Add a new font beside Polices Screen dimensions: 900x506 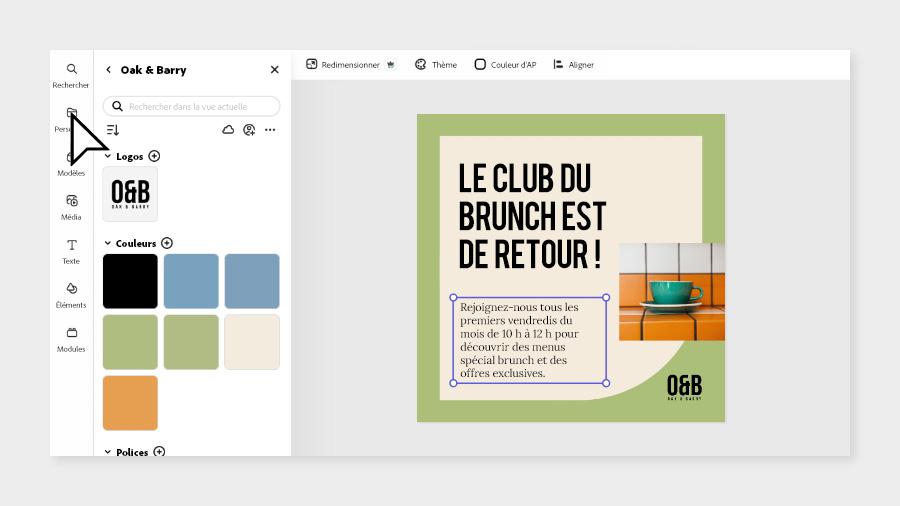159,451
